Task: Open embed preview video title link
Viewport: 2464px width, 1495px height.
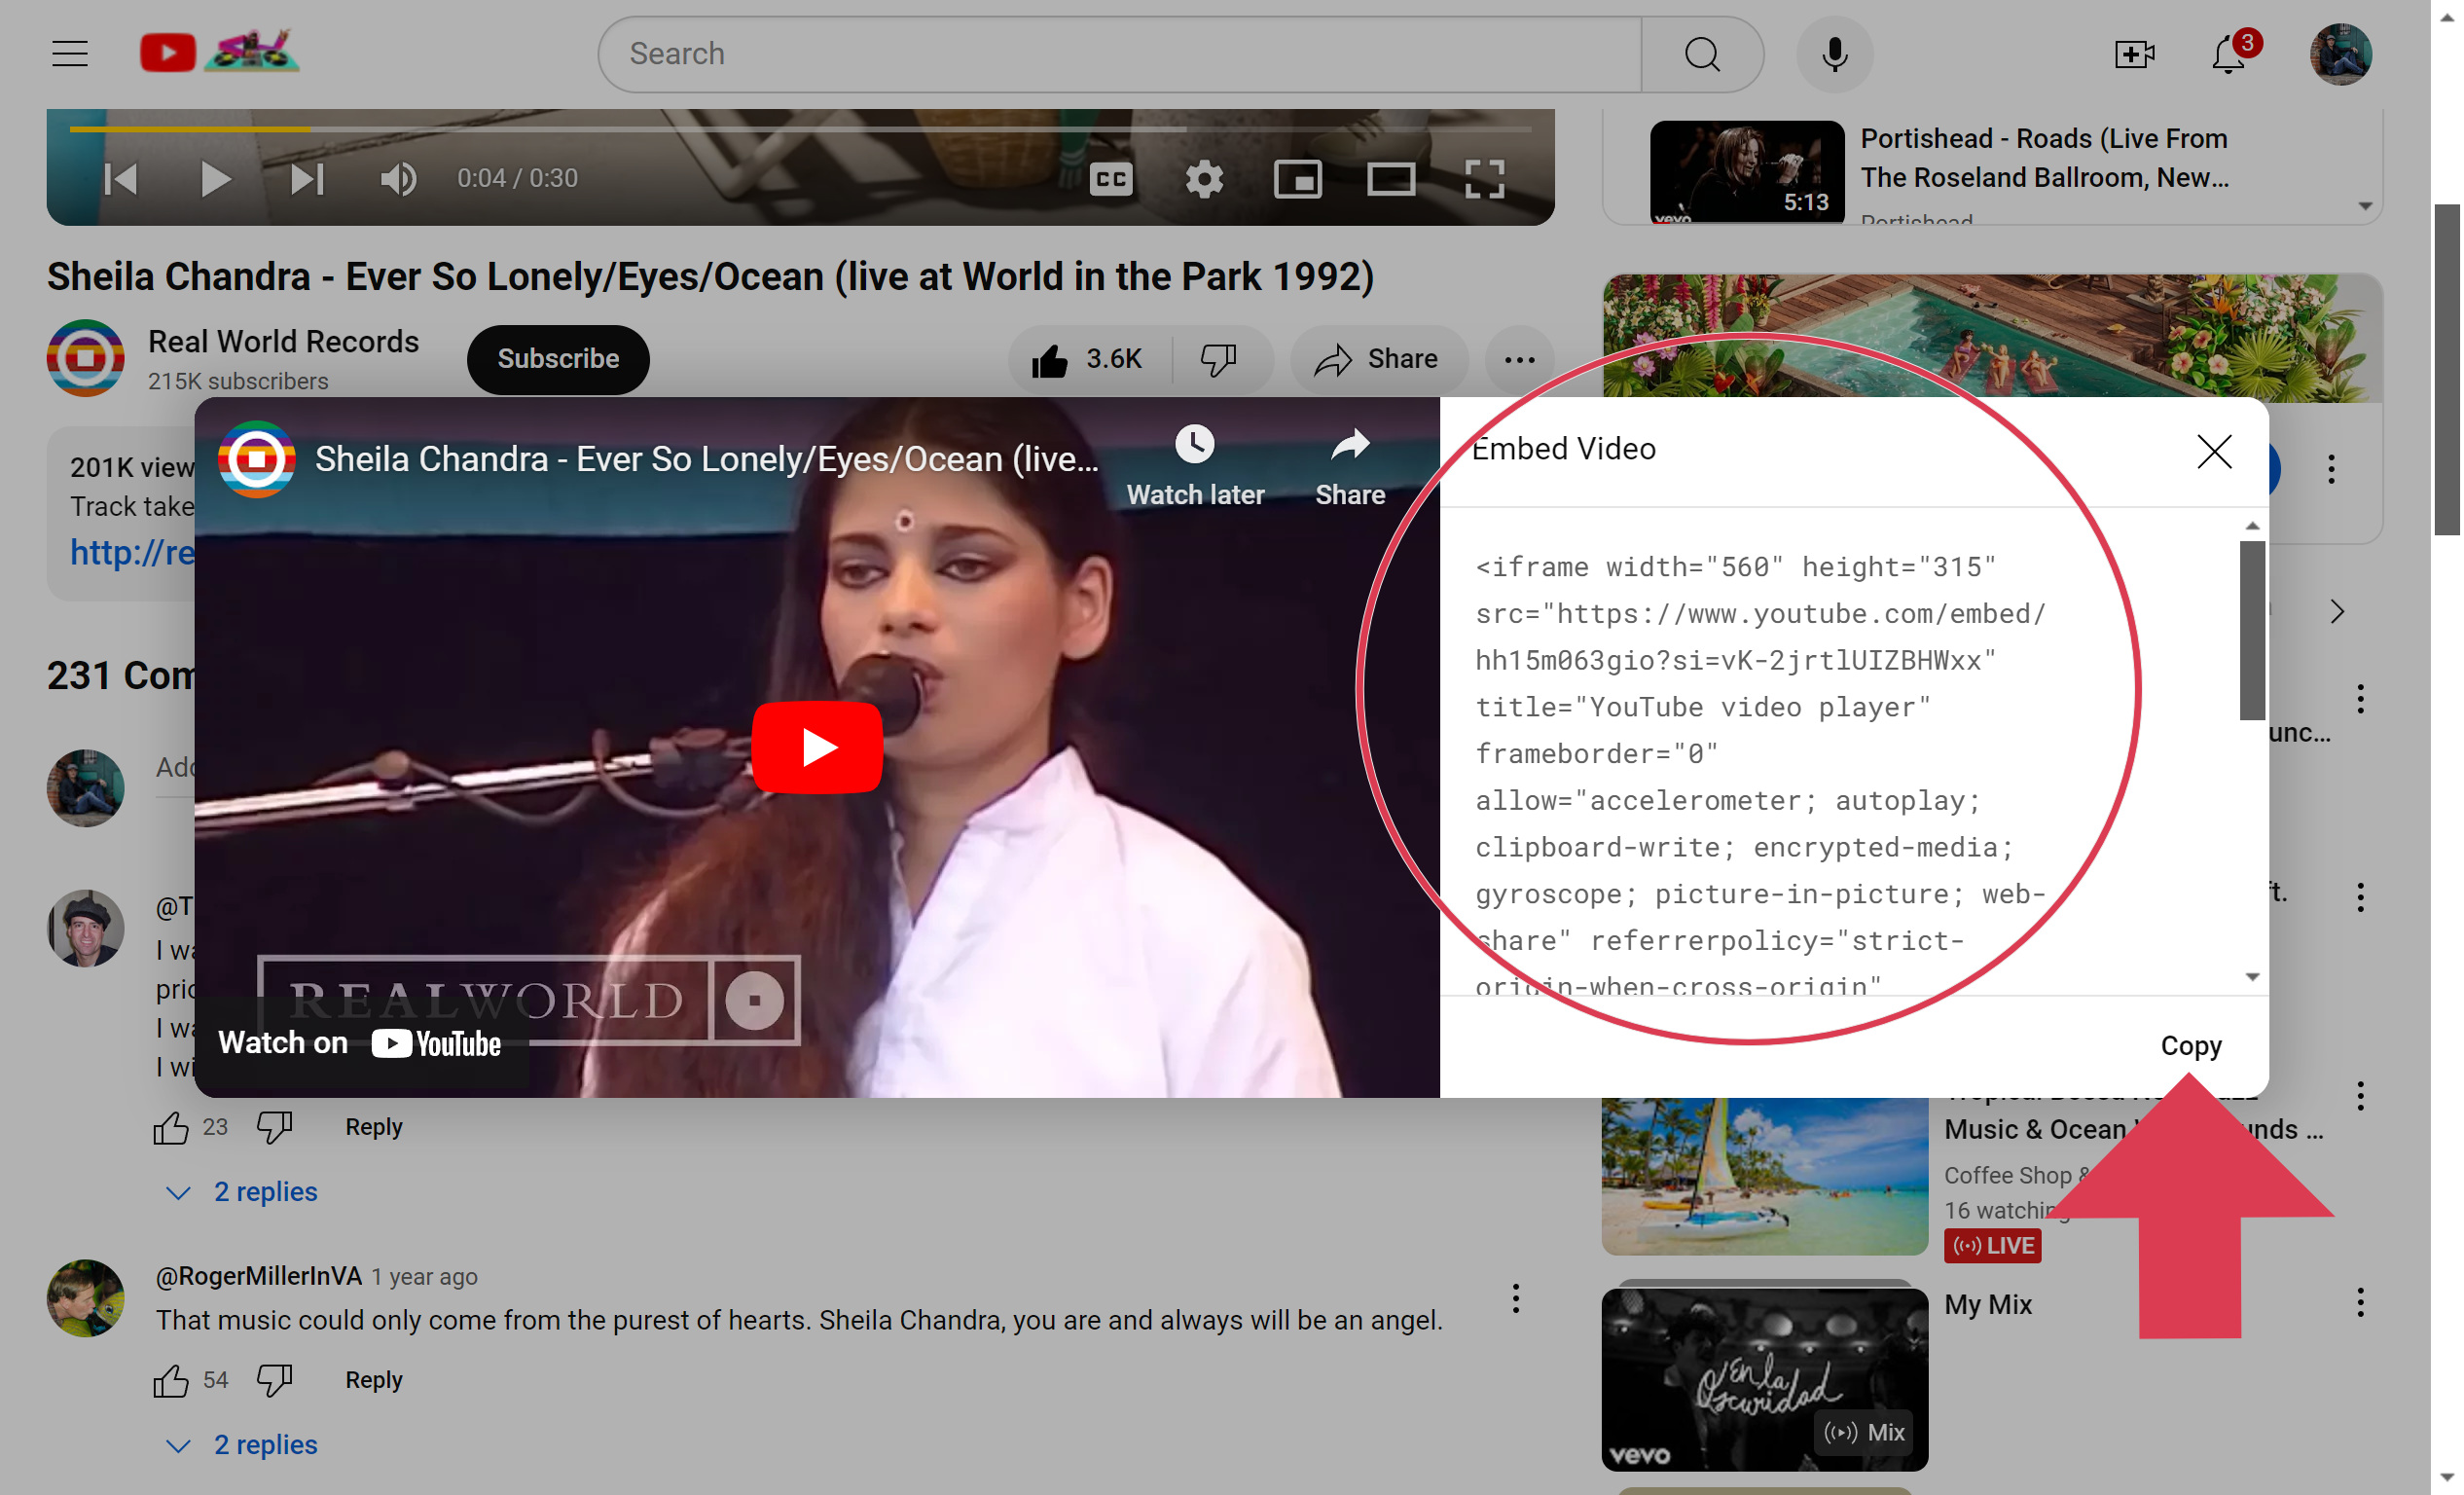Action: pos(706,459)
